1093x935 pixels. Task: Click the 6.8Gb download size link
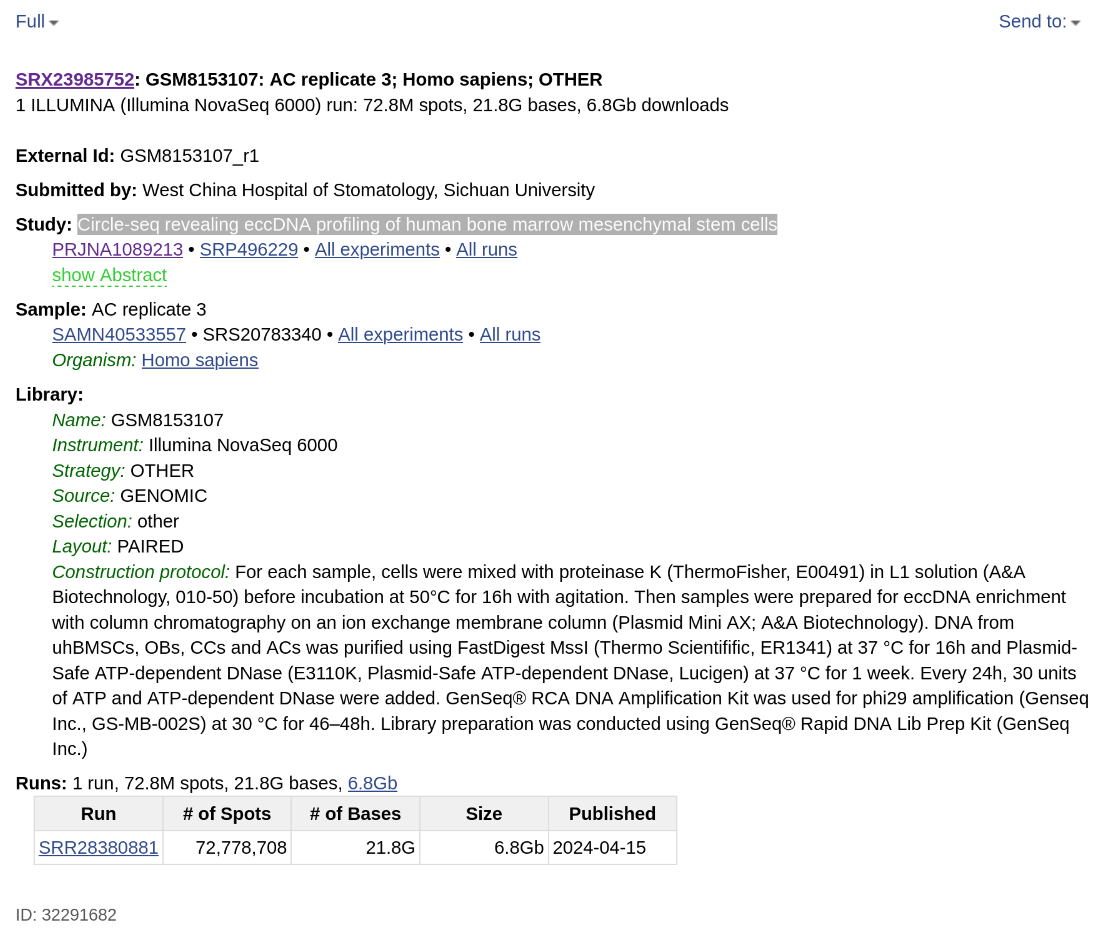(x=372, y=784)
